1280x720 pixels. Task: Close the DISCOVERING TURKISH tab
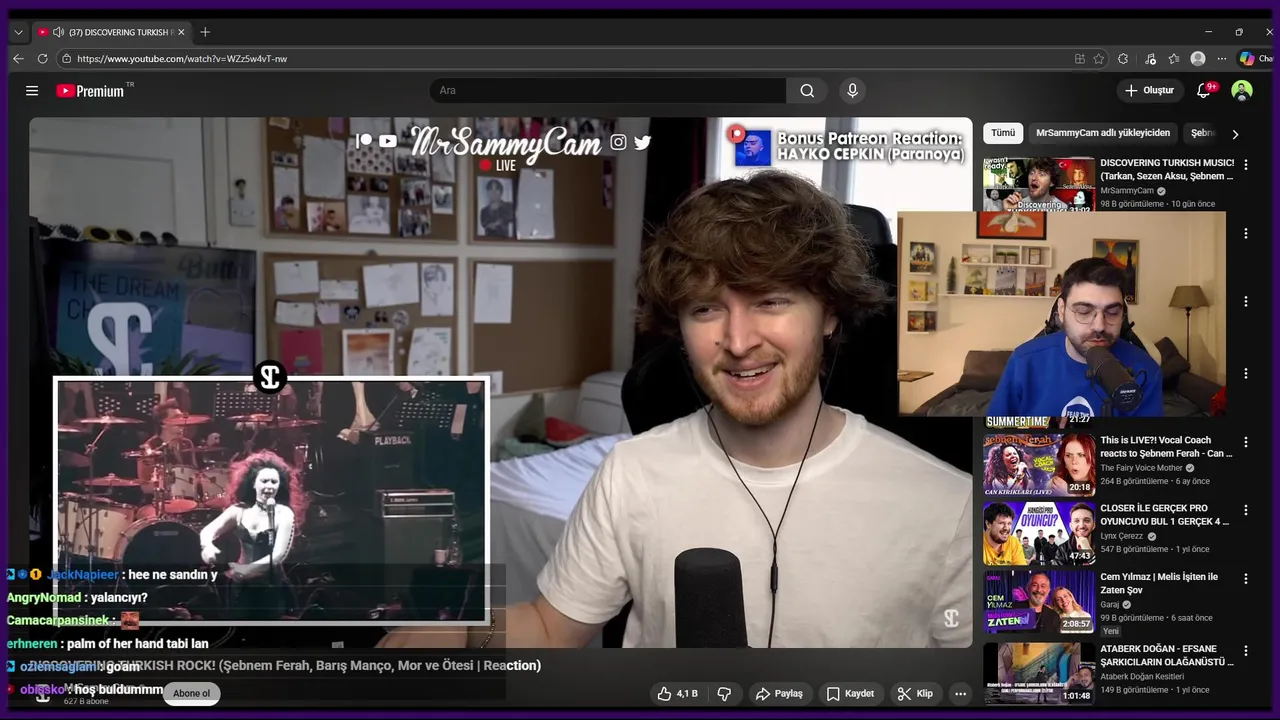[x=183, y=32]
